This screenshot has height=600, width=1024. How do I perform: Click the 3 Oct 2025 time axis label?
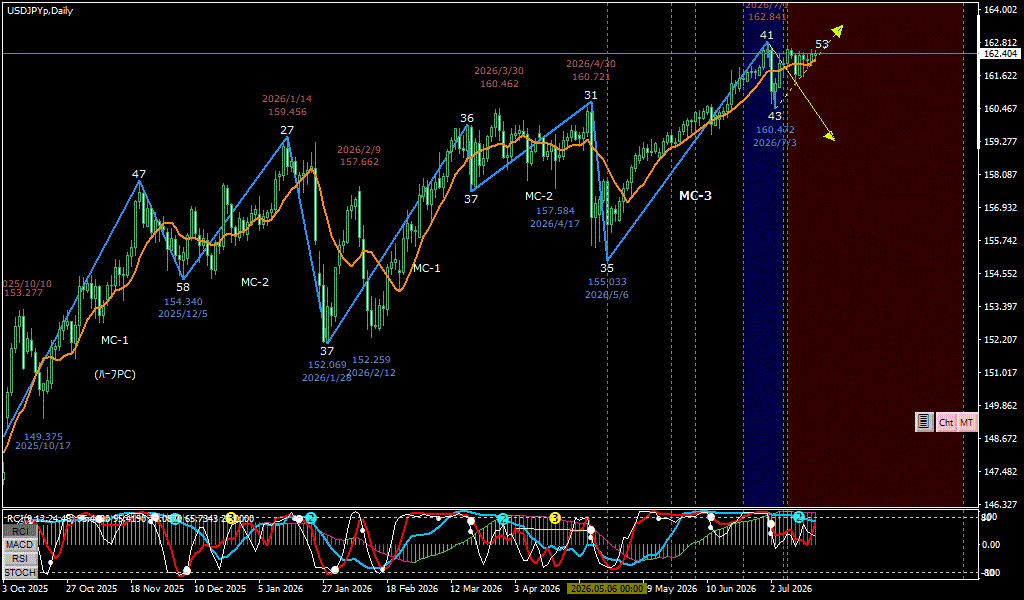pyautogui.click(x=24, y=588)
